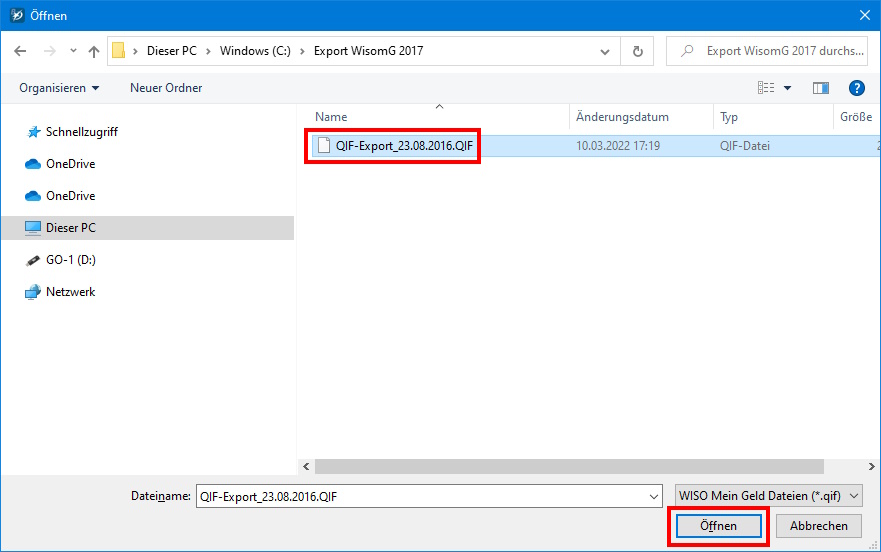Select the first OneDrive sidebar entry
The image size is (881, 552).
tap(70, 164)
